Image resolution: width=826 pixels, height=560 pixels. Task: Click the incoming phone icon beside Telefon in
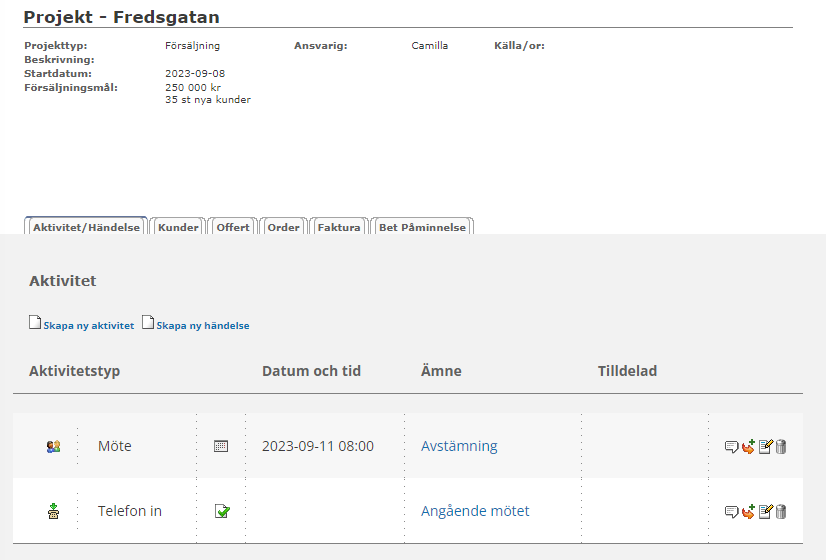54,512
